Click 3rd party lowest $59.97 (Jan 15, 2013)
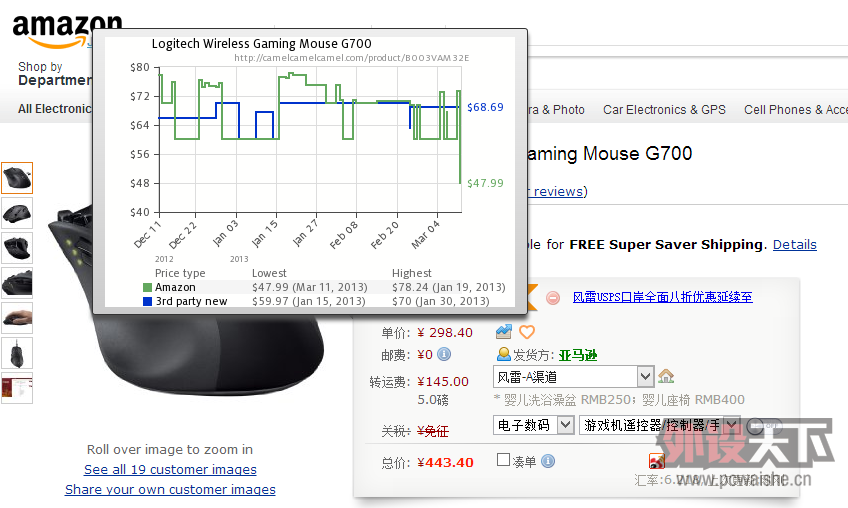The image size is (848, 508). [308, 301]
